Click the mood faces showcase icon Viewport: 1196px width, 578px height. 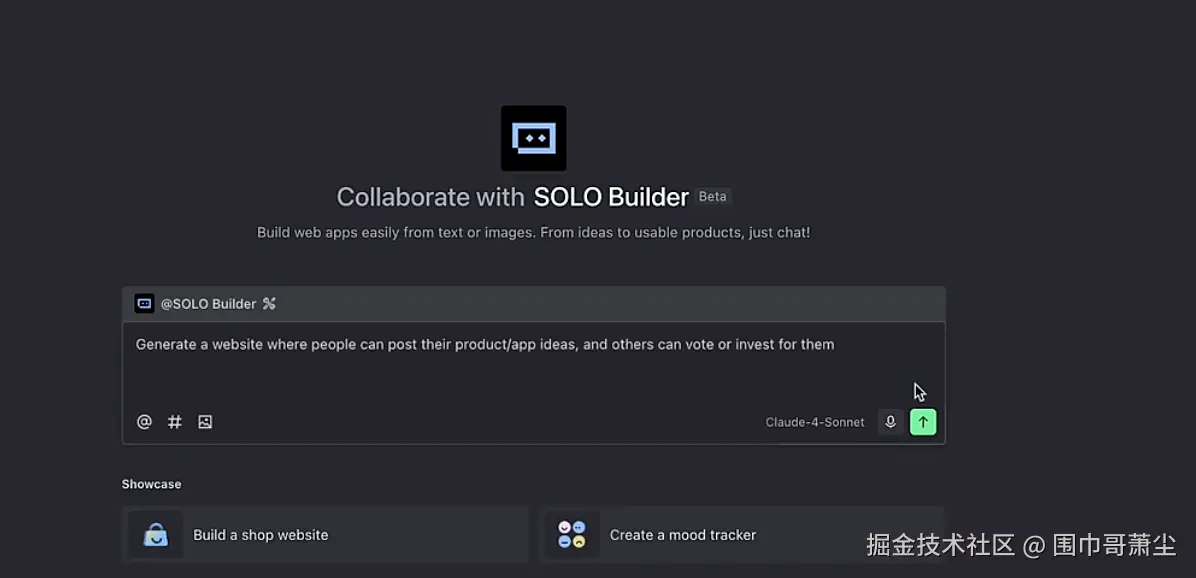click(571, 535)
